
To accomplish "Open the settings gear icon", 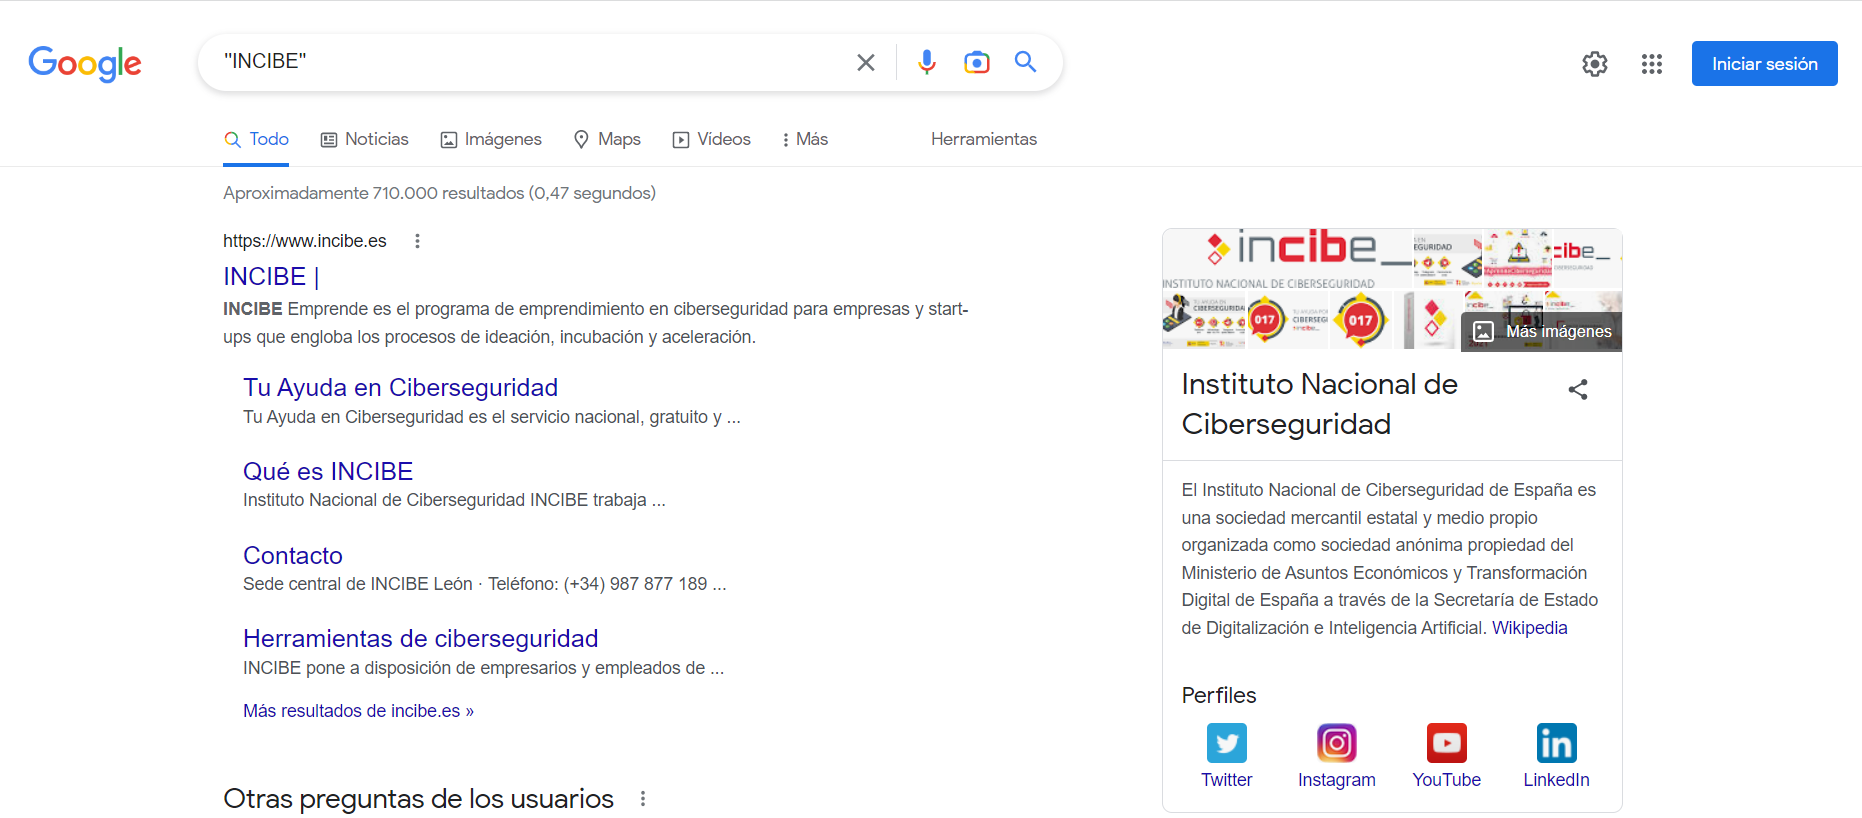I will [x=1595, y=64].
